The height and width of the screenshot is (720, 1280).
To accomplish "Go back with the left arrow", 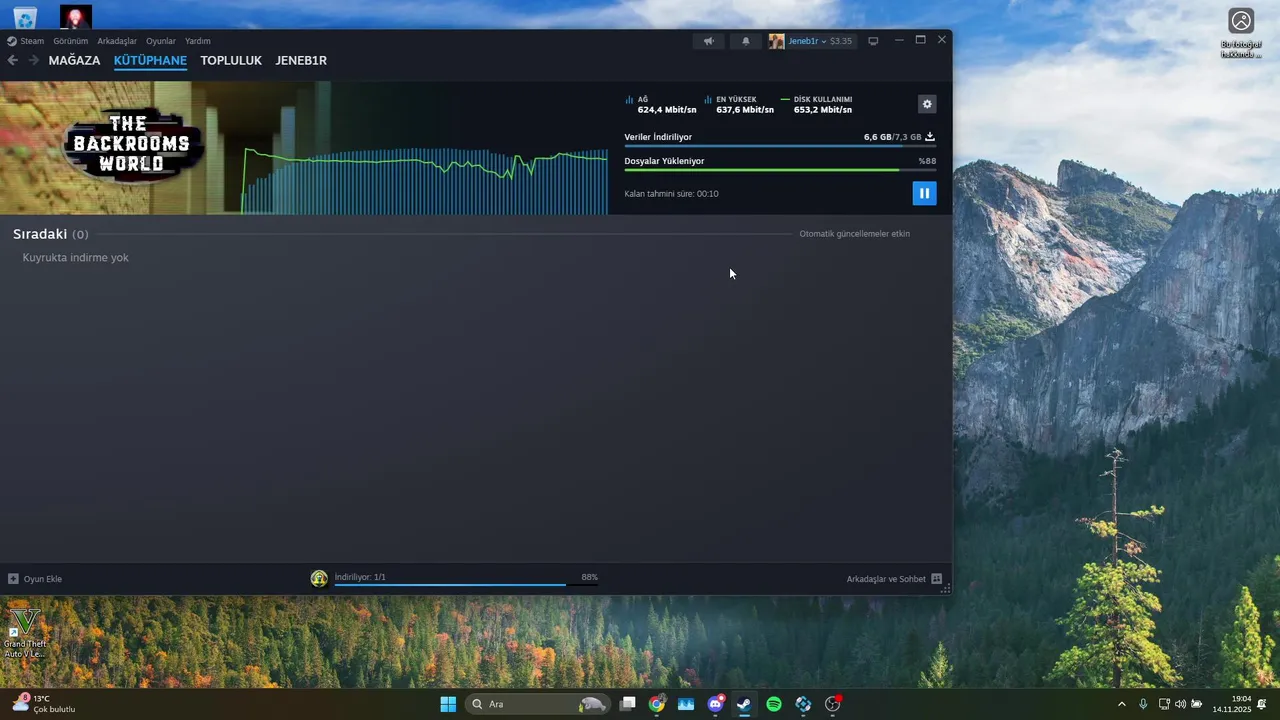I will (x=12, y=60).
